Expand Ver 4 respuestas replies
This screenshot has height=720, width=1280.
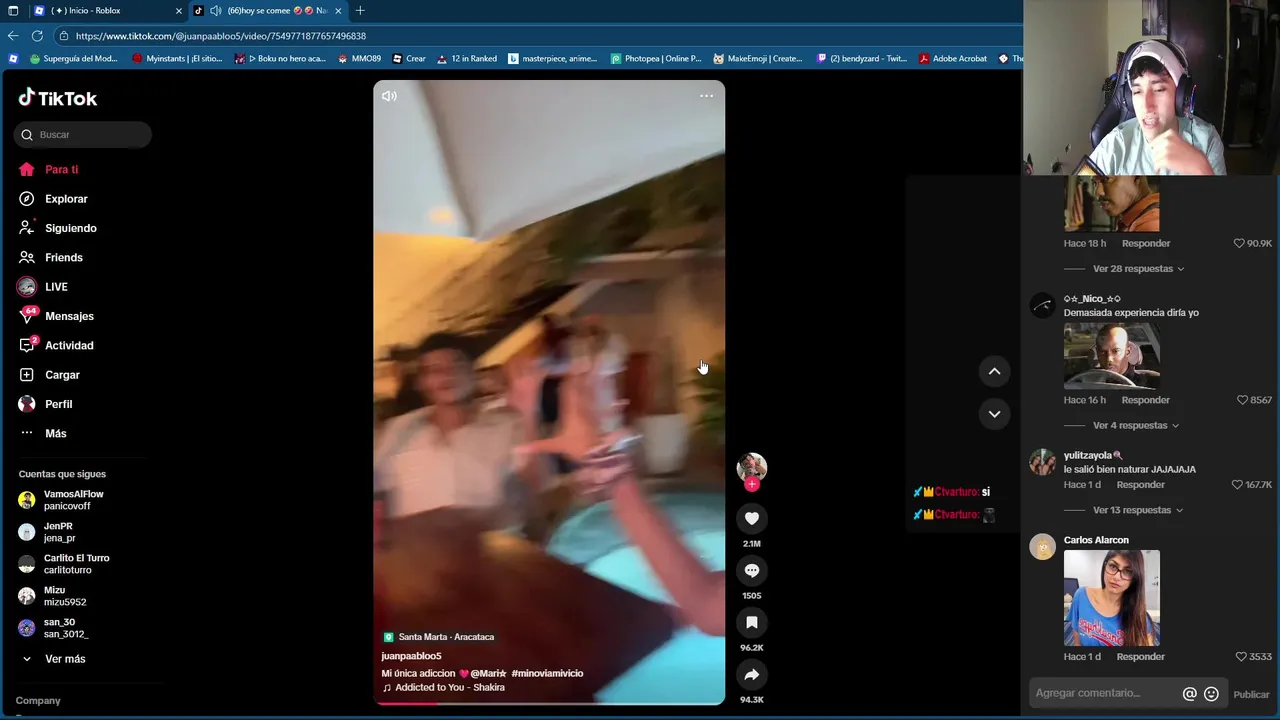coord(1135,426)
